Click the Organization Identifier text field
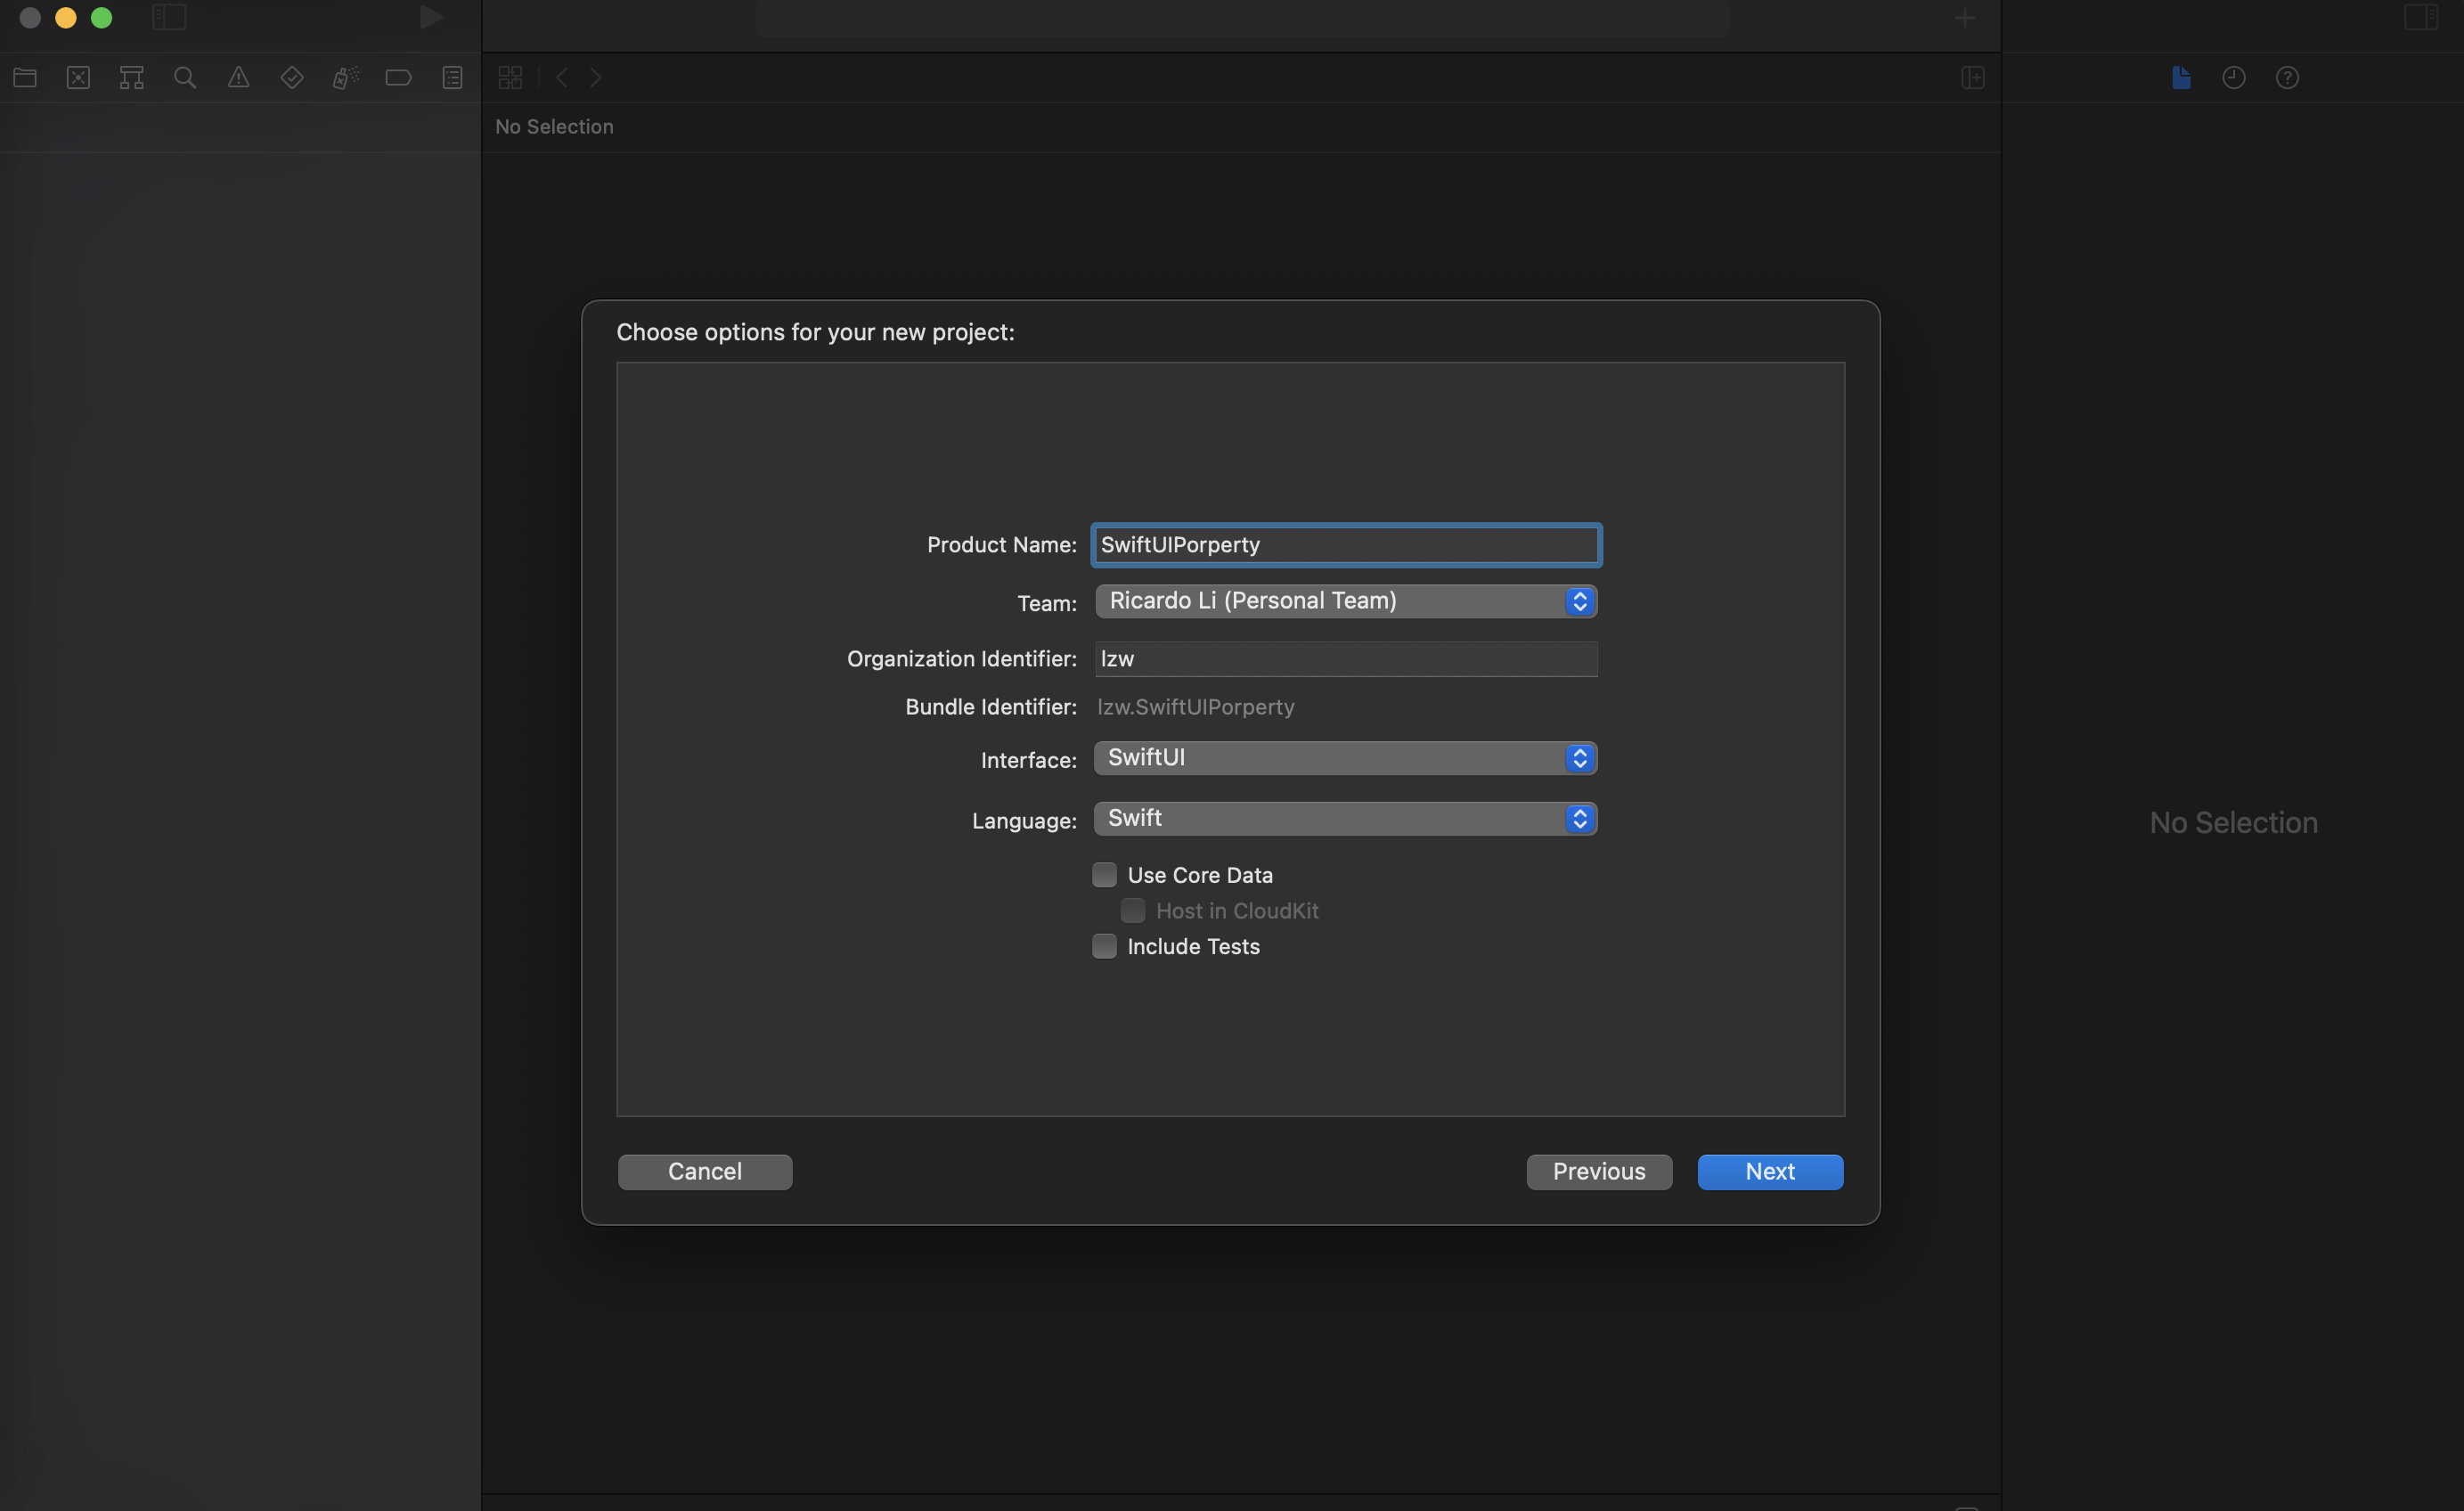This screenshot has width=2464, height=1511. 1345,659
